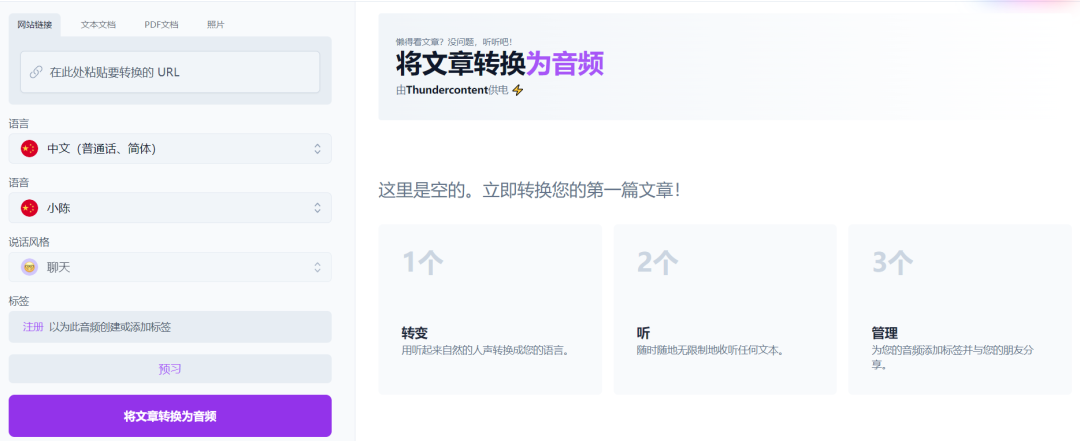Click the 管理 step card

pos(960,309)
